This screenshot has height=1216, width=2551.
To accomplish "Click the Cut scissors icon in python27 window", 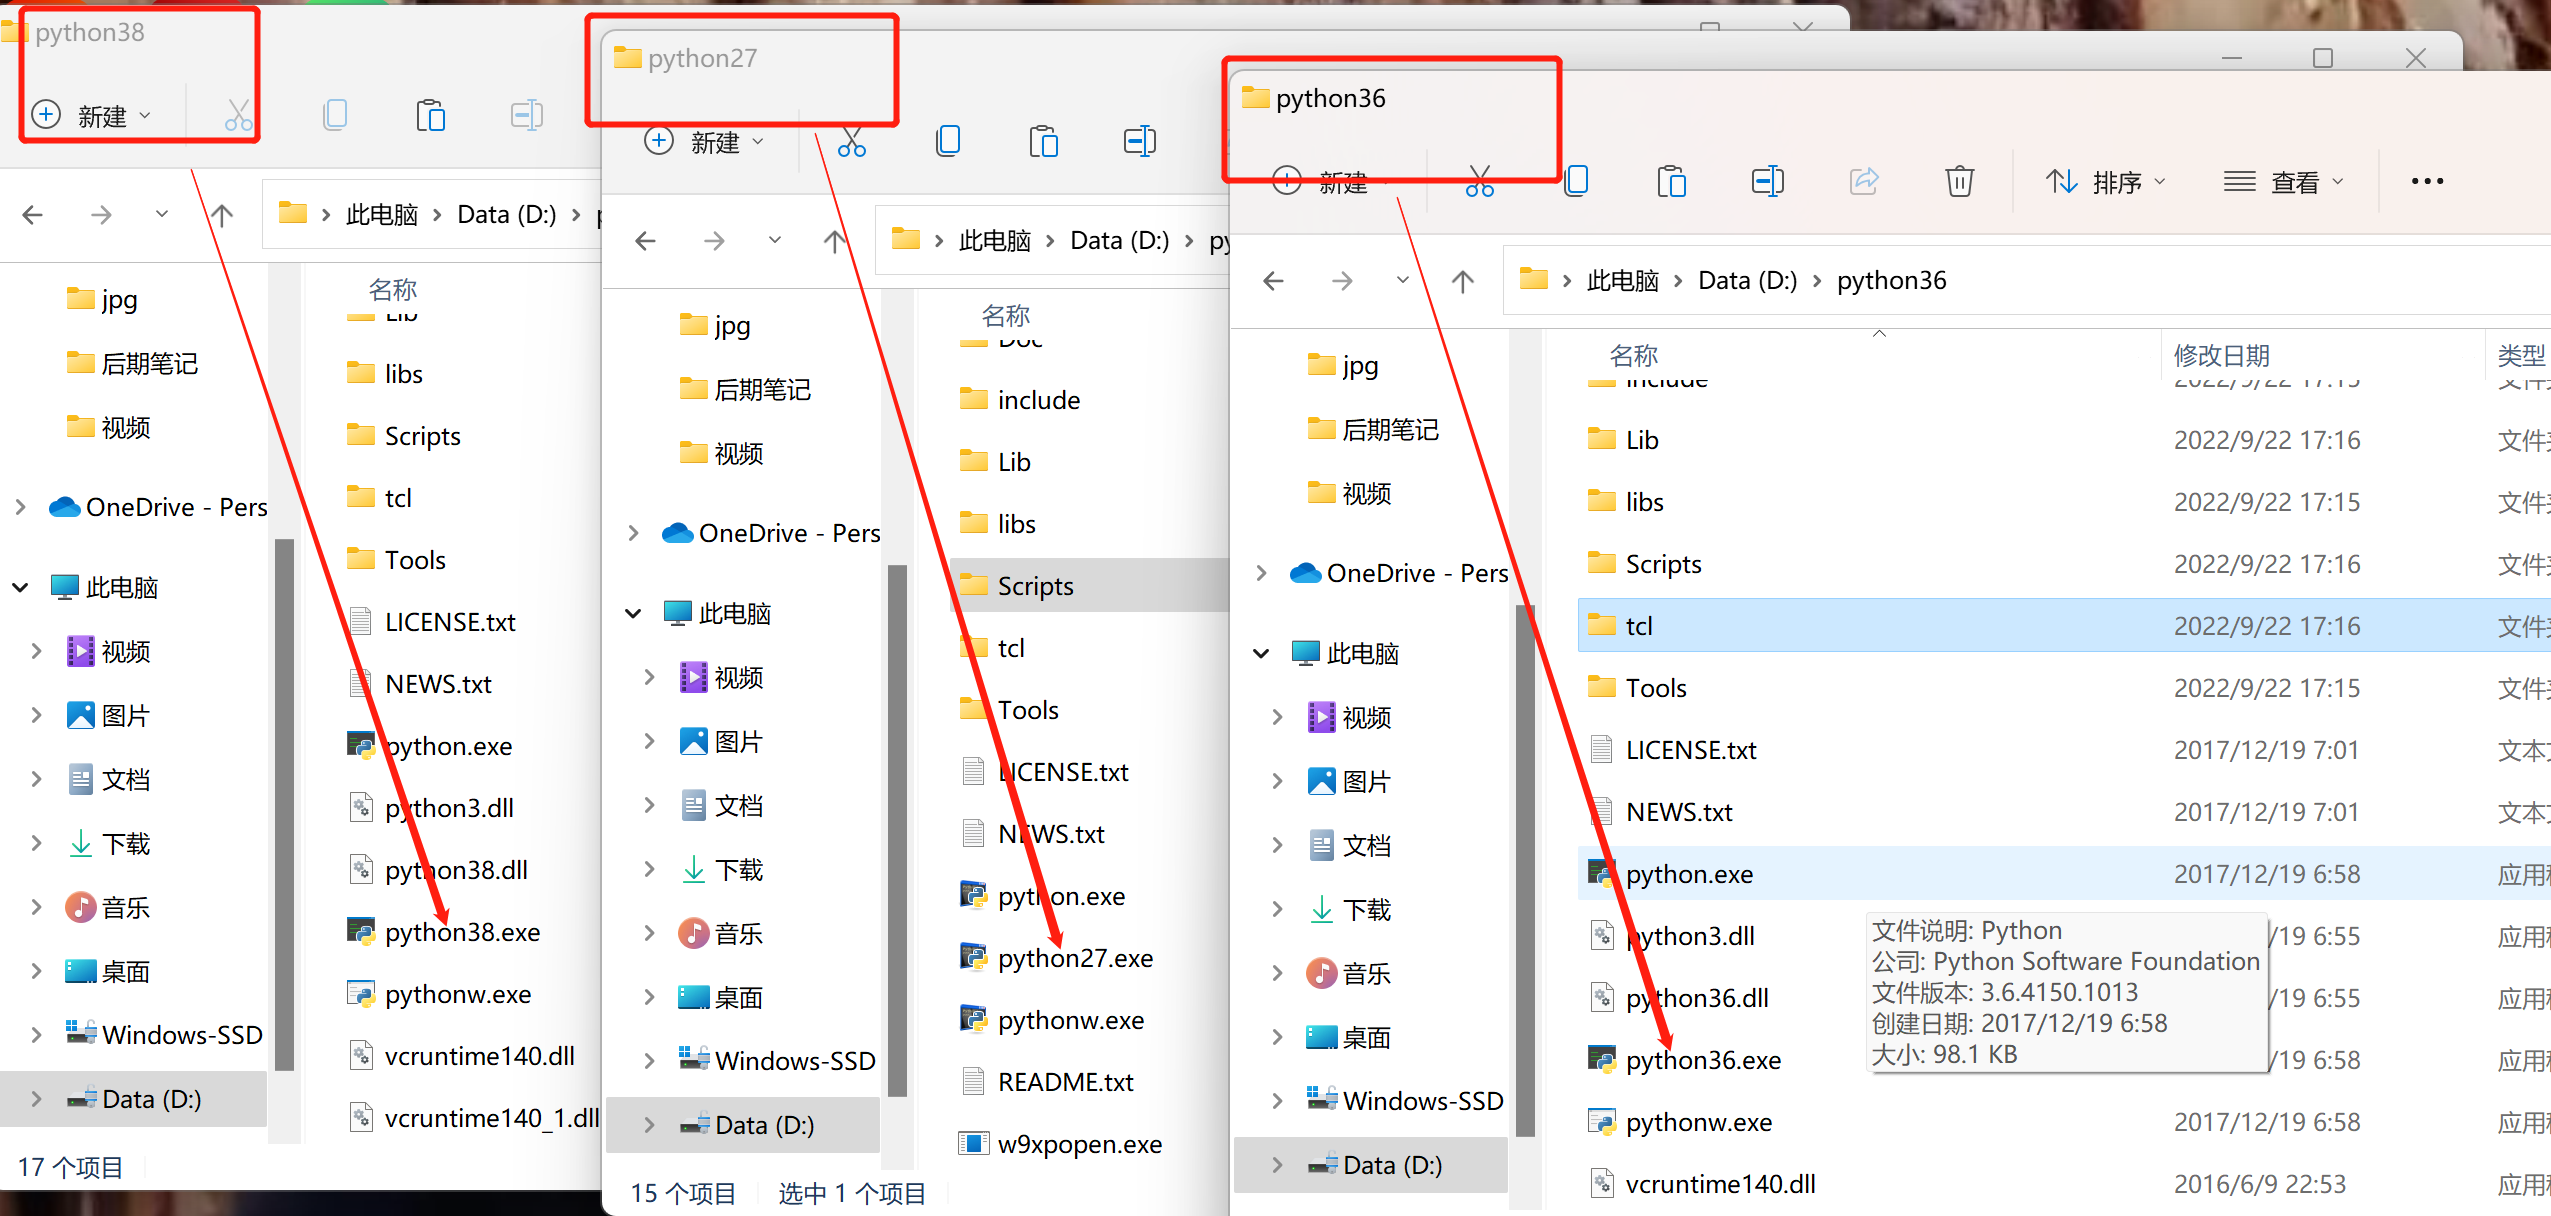I will coord(851,142).
